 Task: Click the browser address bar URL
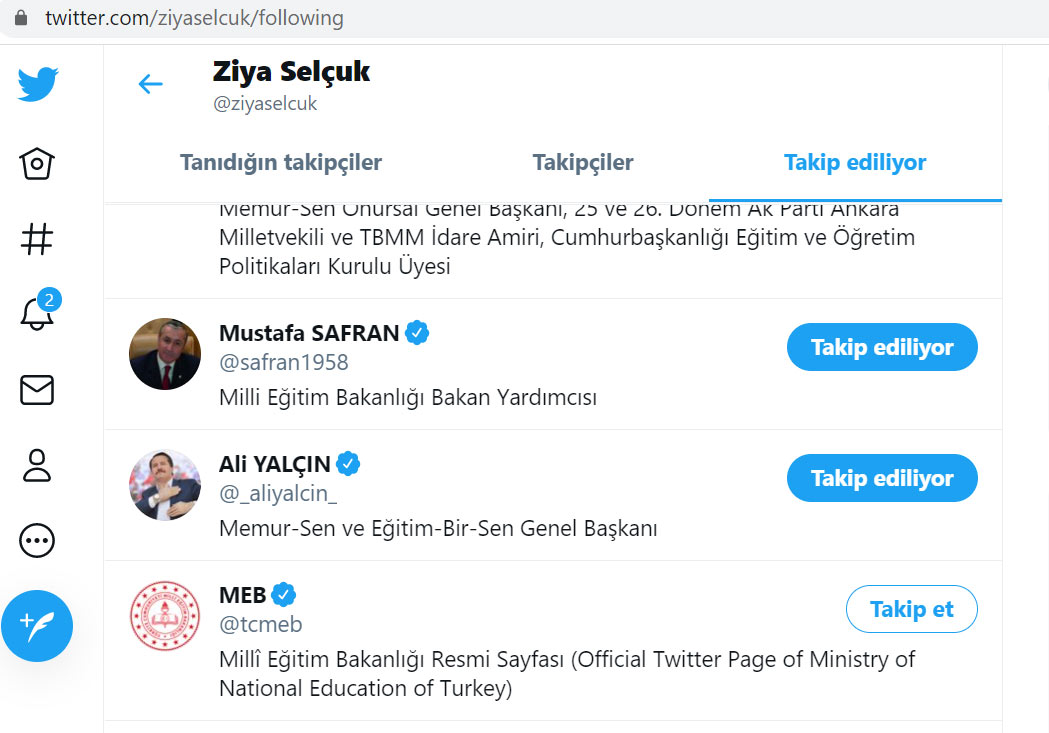pyautogui.click(x=194, y=18)
